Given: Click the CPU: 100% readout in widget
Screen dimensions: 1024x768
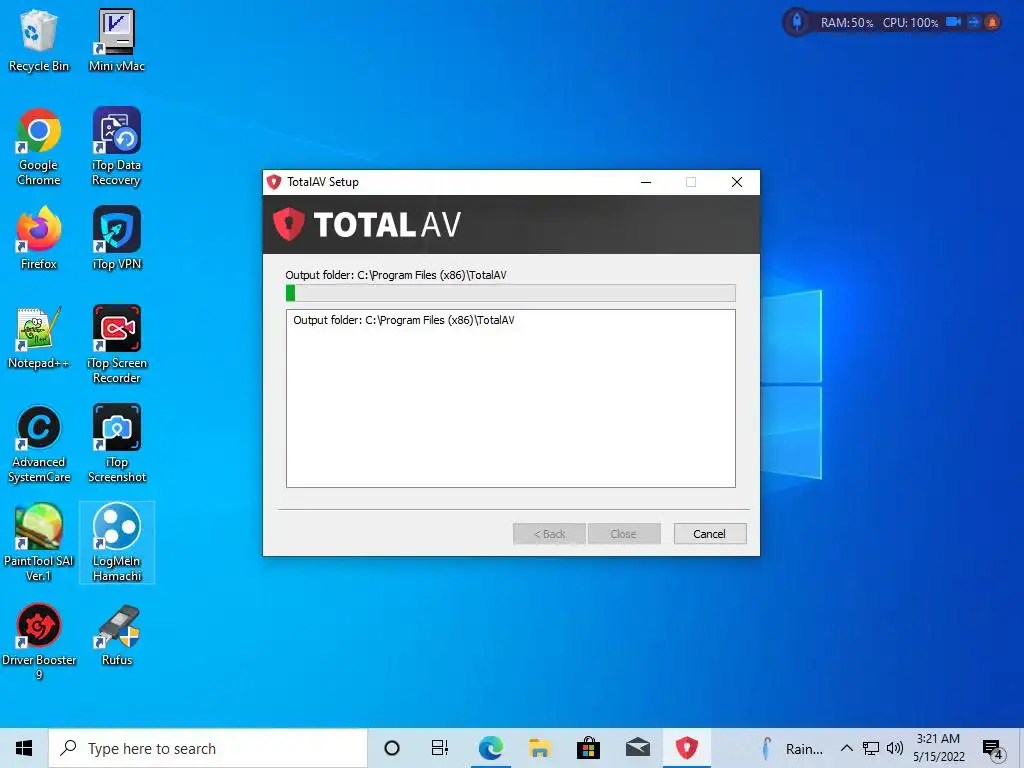Looking at the screenshot, I should tap(910, 23).
